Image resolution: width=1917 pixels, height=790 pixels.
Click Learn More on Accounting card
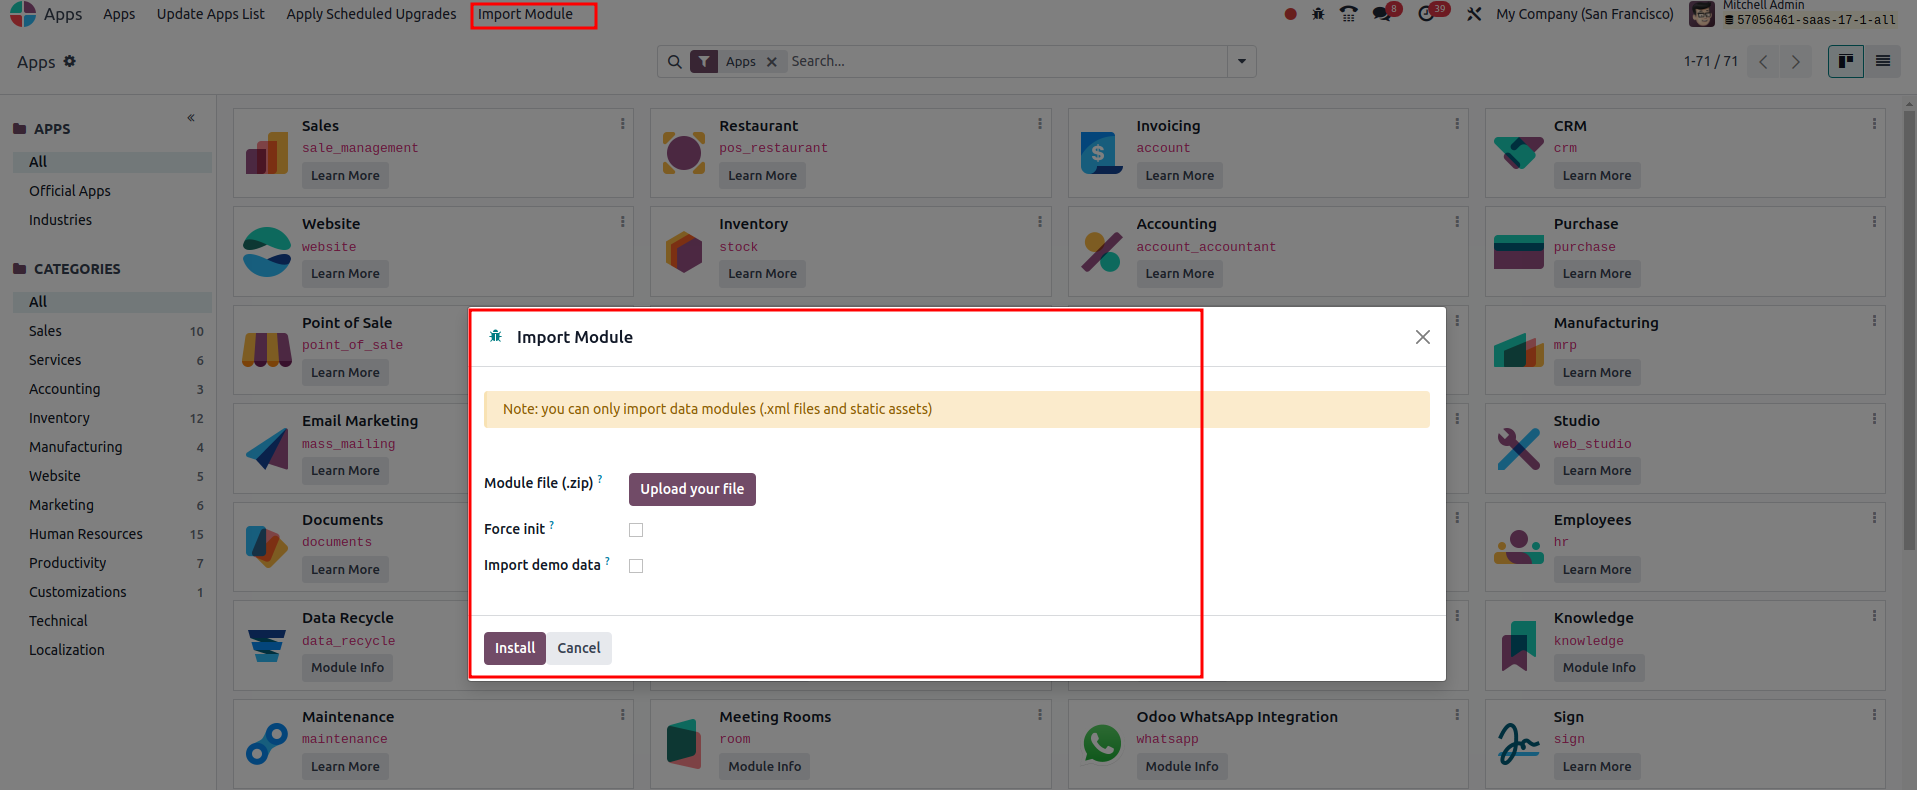pyautogui.click(x=1180, y=274)
